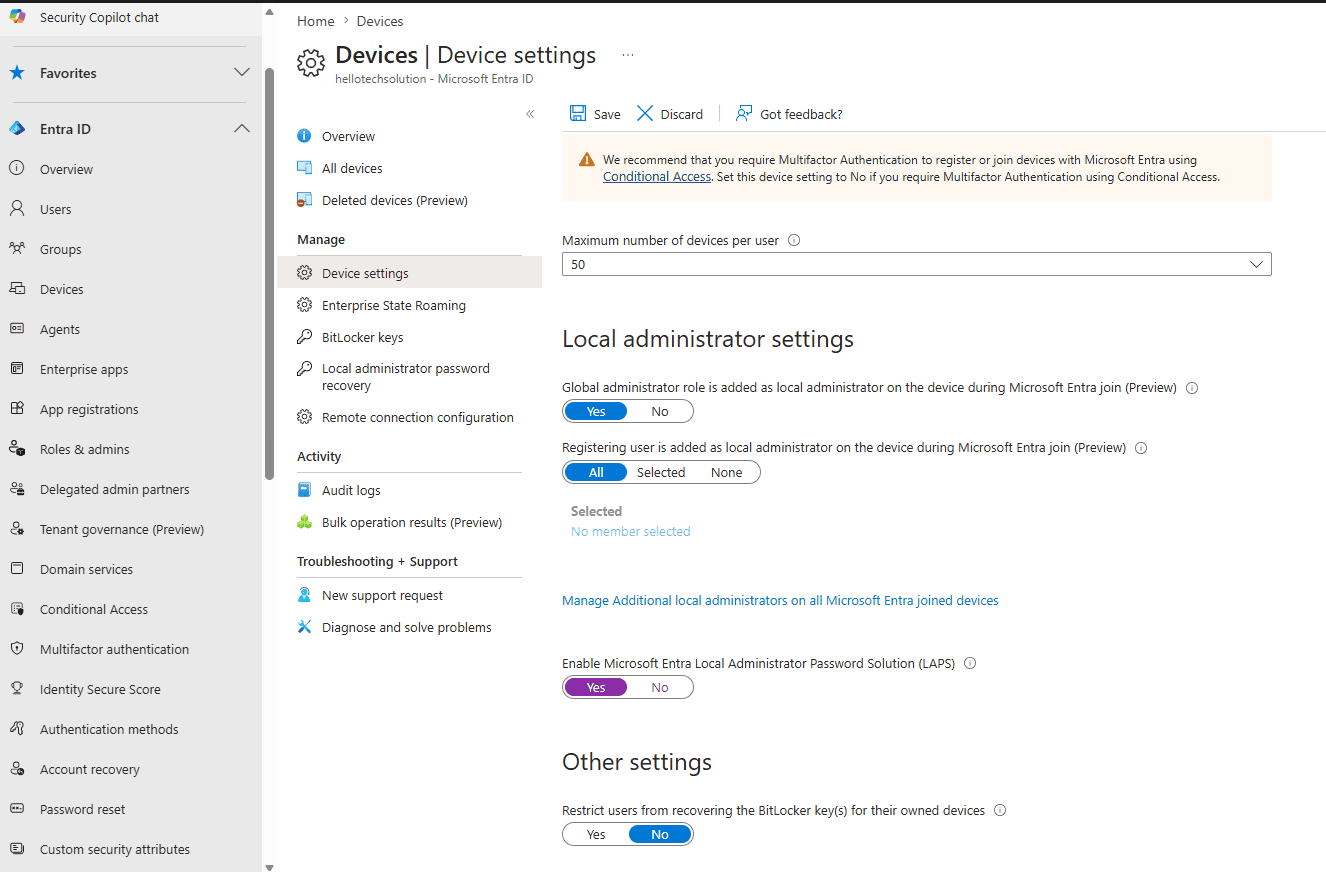The width and height of the screenshot is (1326, 872).
Task: Set Global administrator local admin to Yes
Action: (x=596, y=411)
